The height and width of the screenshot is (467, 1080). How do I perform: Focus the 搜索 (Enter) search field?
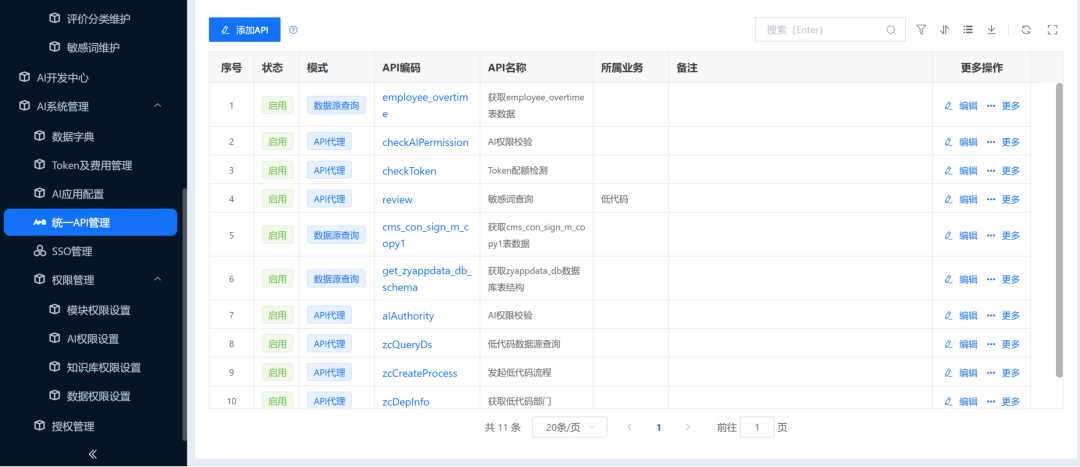(830, 30)
